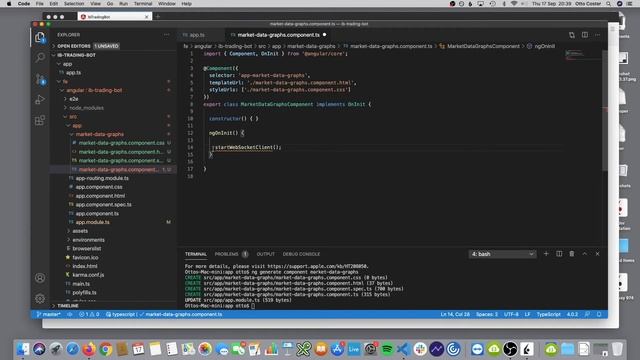The width and height of the screenshot is (640, 360).
Task: Launch Firefox from the Dock
Action: [89, 349]
